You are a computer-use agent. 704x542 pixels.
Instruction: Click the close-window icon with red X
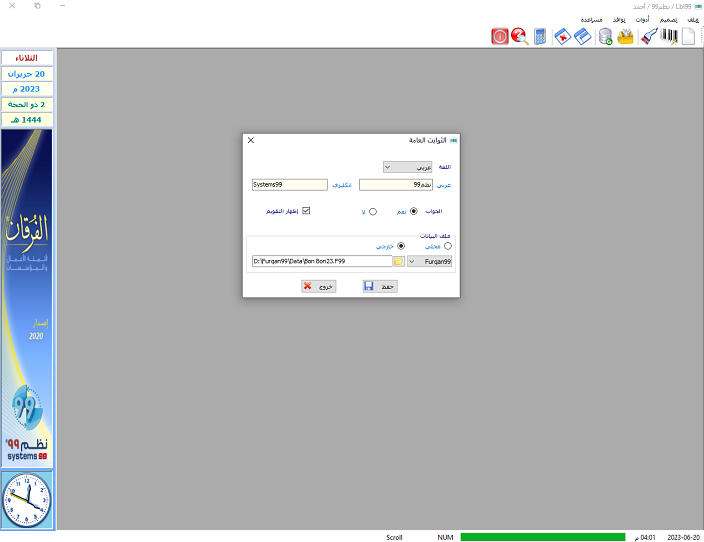pos(562,37)
